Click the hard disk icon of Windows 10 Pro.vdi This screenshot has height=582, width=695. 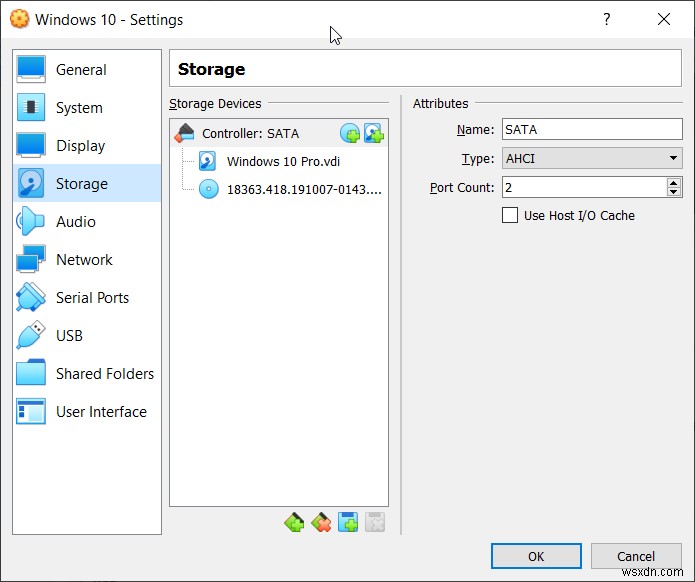(x=207, y=161)
